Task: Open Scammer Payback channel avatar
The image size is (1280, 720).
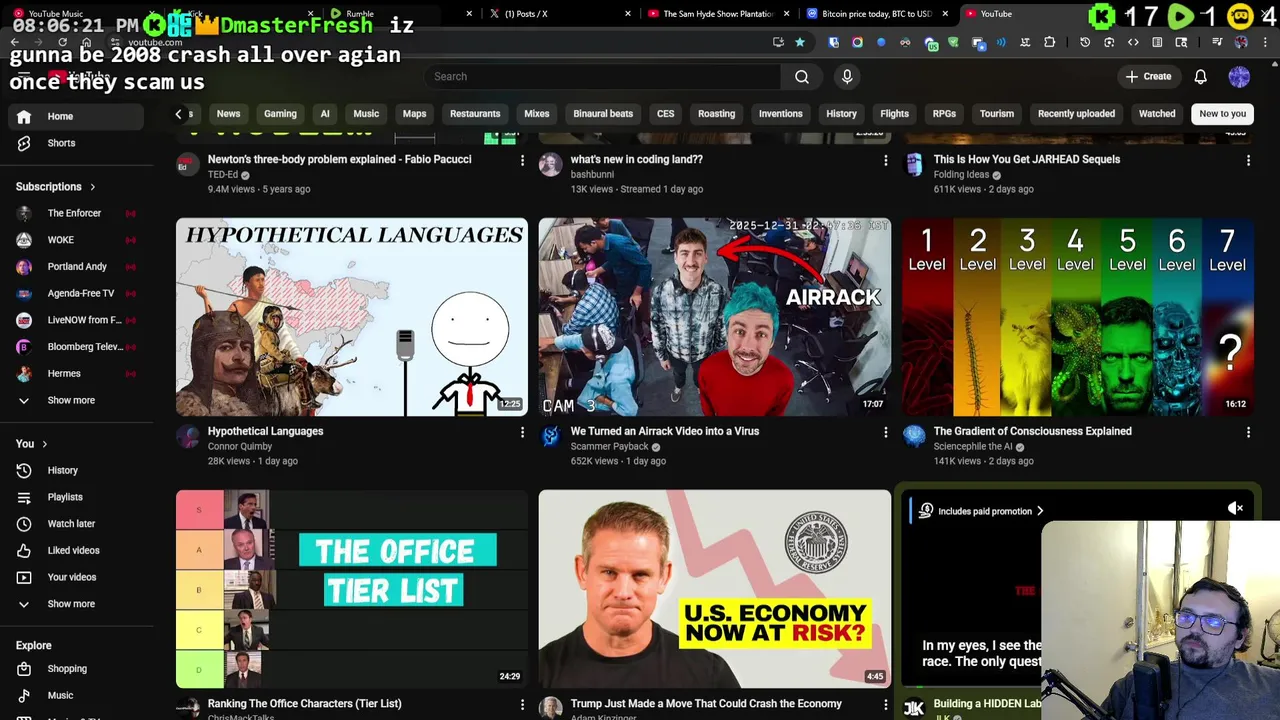Action: point(550,436)
